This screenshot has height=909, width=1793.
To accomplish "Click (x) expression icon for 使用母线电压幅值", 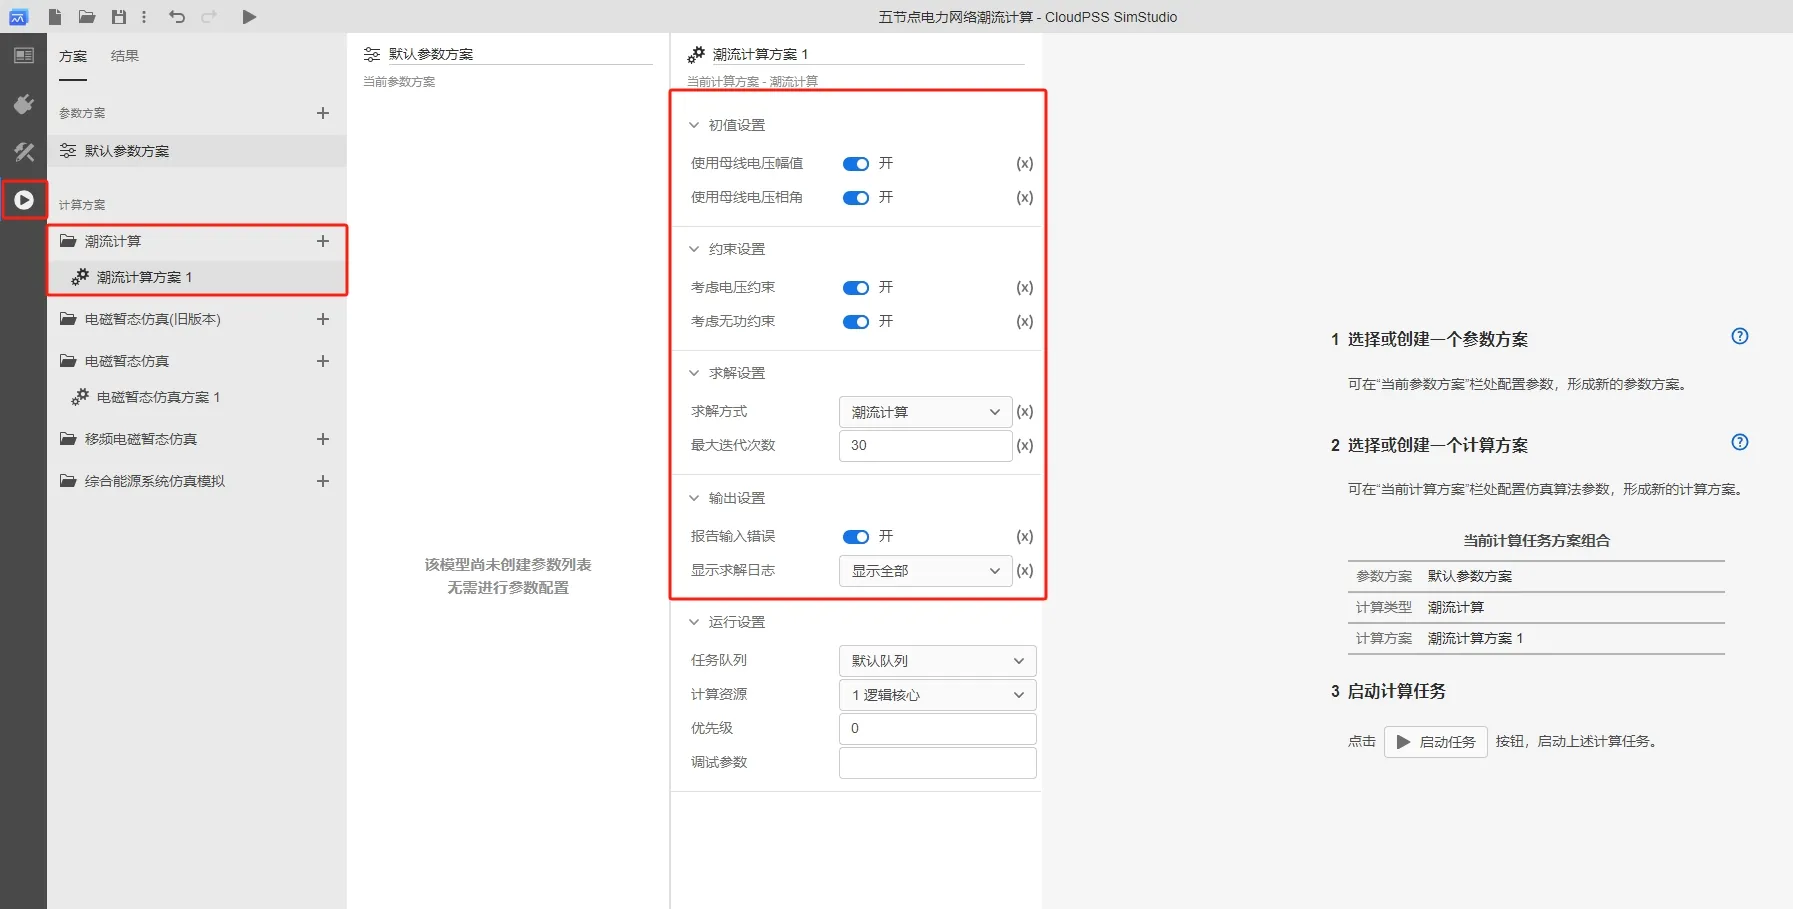I will pyautogui.click(x=1025, y=163).
